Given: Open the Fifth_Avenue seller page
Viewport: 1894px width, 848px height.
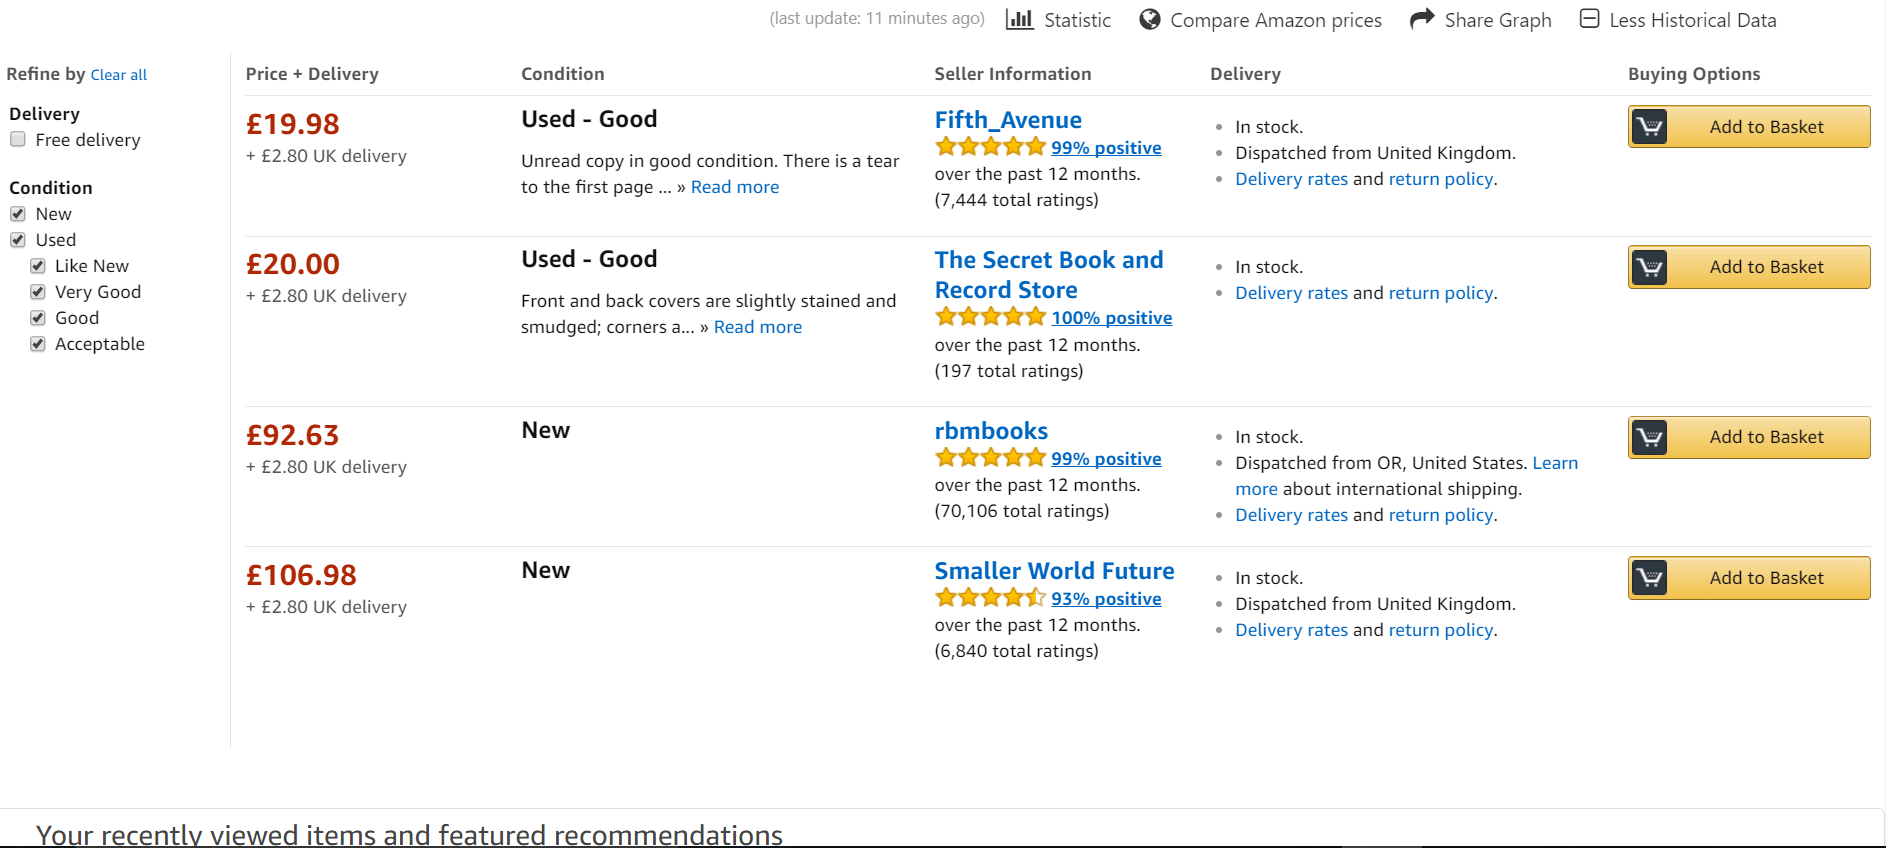Looking at the screenshot, I should pyautogui.click(x=1008, y=120).
